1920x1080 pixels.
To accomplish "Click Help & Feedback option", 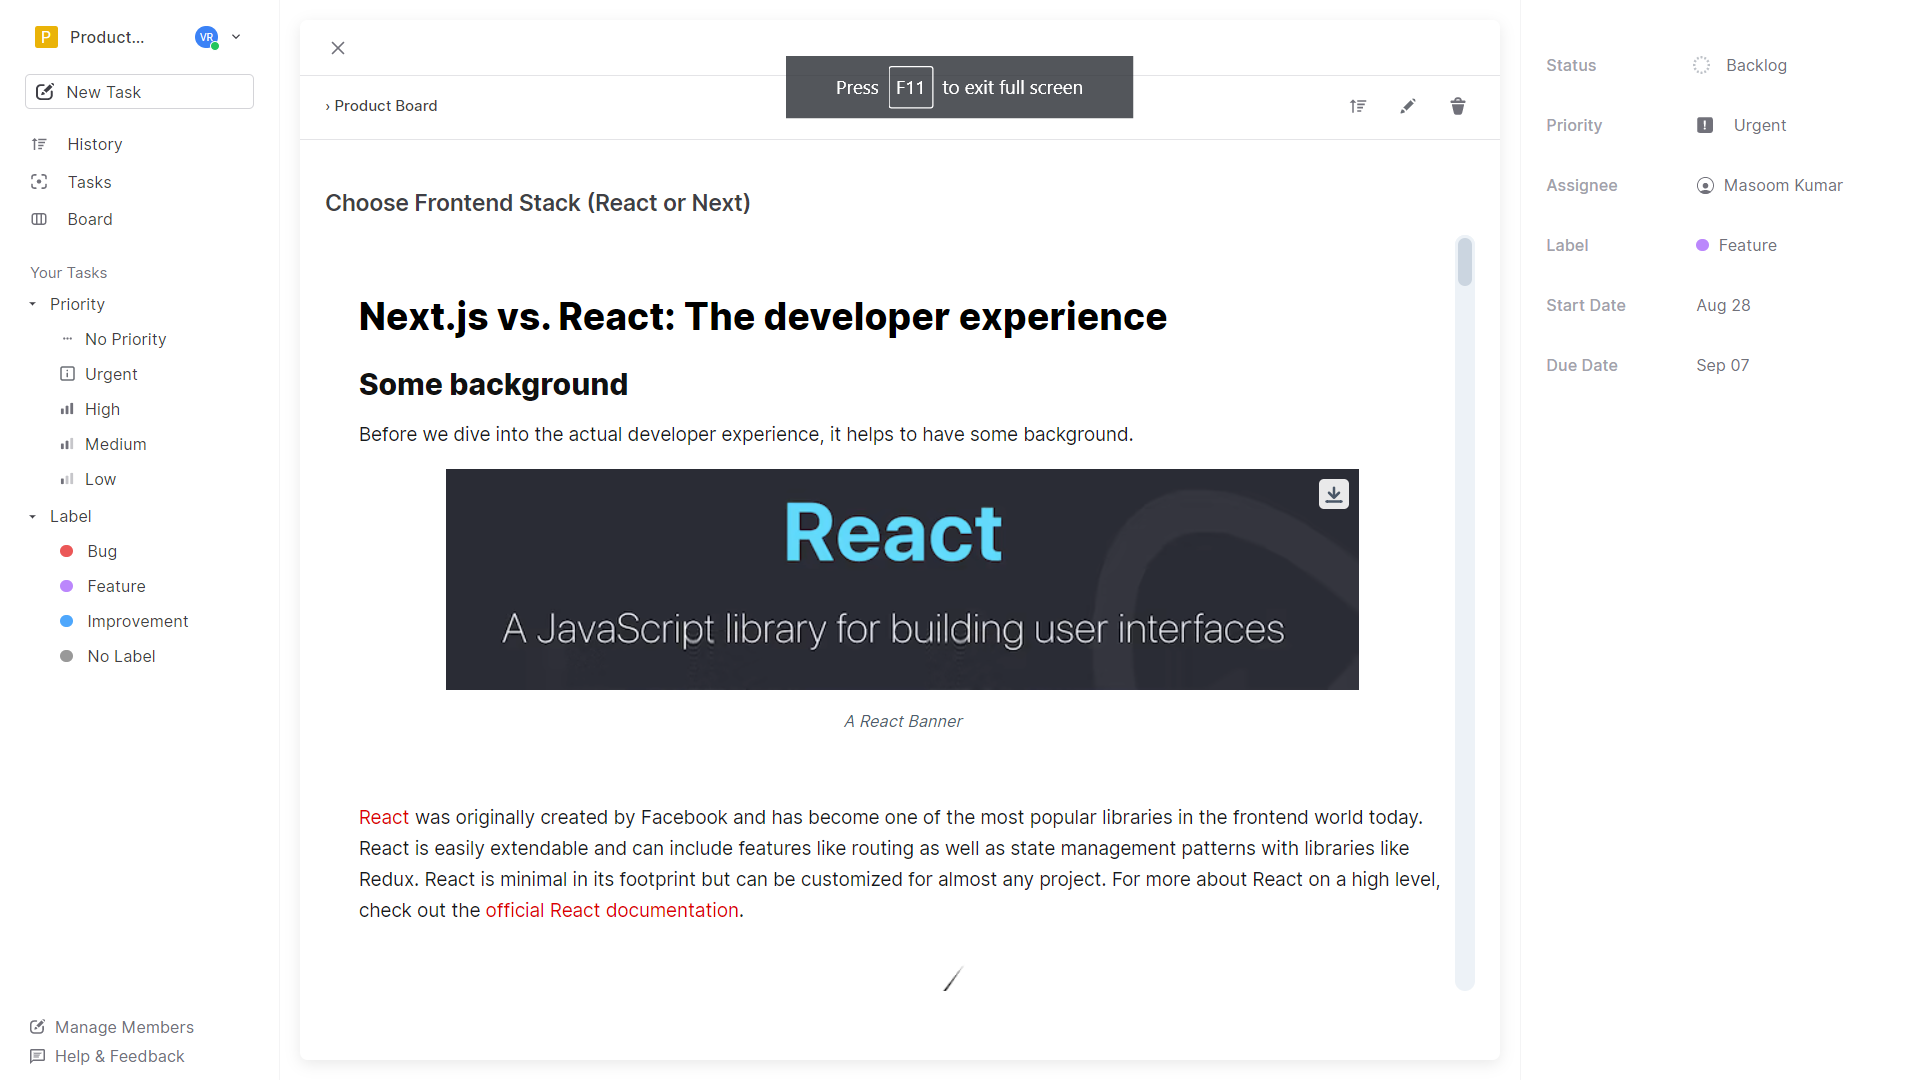I will click(120, 1056).
